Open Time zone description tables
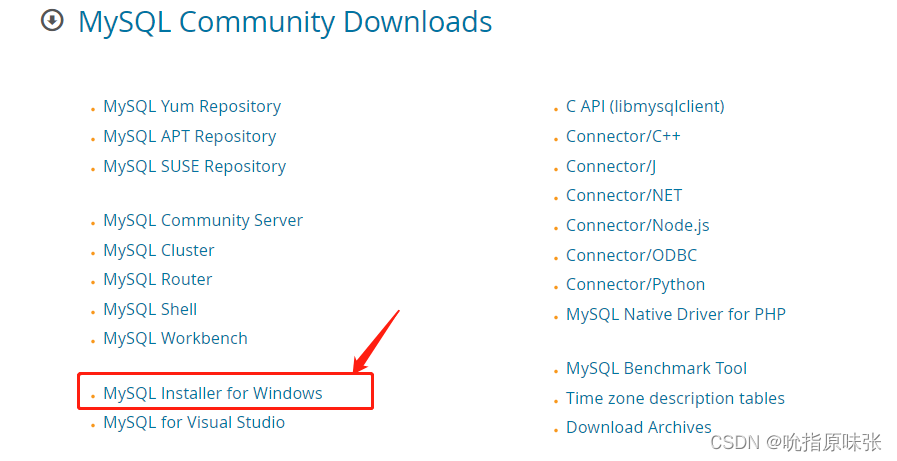 tap(675, 398)
